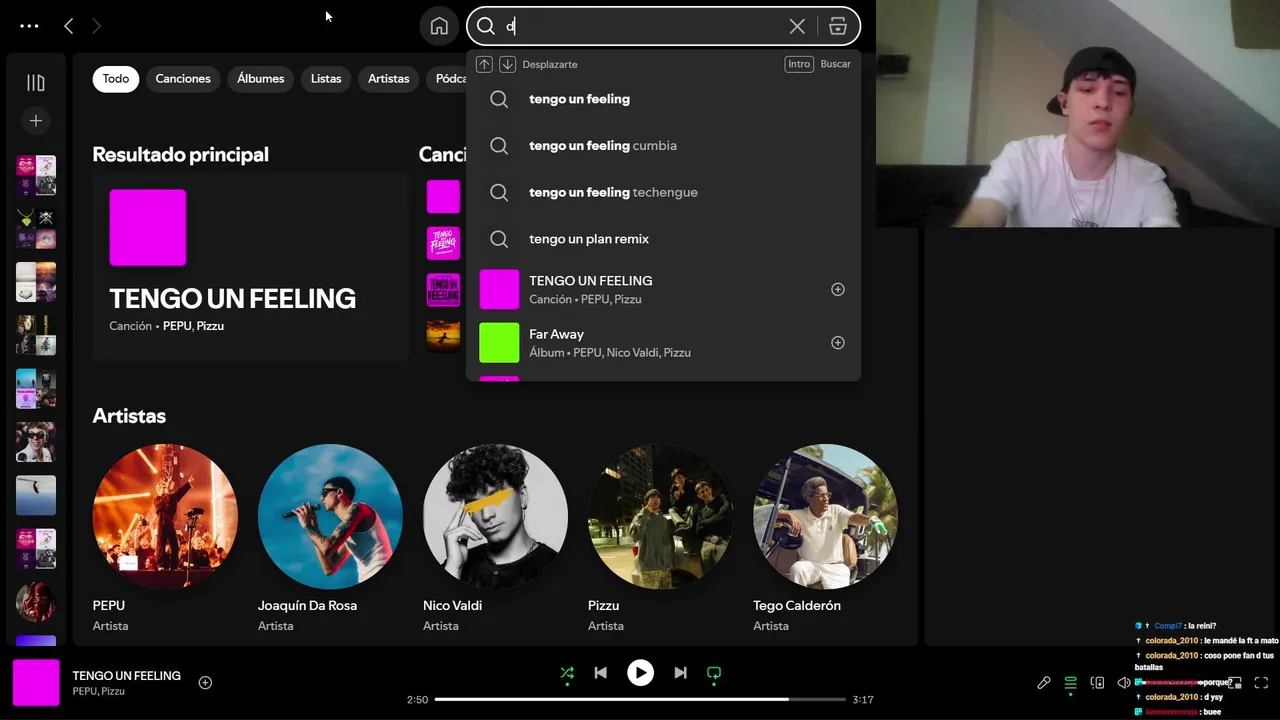Open the Home page button
The height and width of the screenshot is (720, 1280).
click(439, 26)
